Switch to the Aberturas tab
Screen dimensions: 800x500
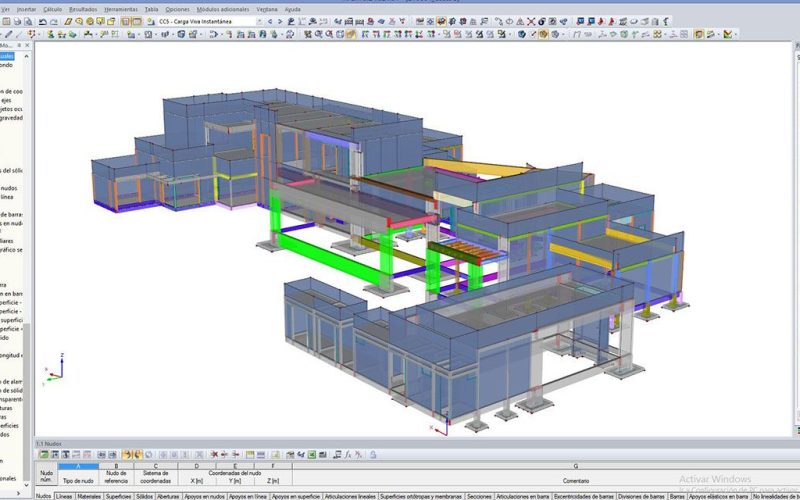(x=168, y=496)
